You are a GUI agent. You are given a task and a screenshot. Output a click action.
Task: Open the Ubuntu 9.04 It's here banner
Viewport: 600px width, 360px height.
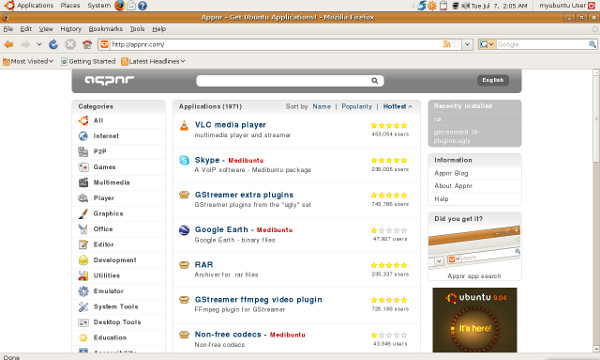[x=474, y=320]
